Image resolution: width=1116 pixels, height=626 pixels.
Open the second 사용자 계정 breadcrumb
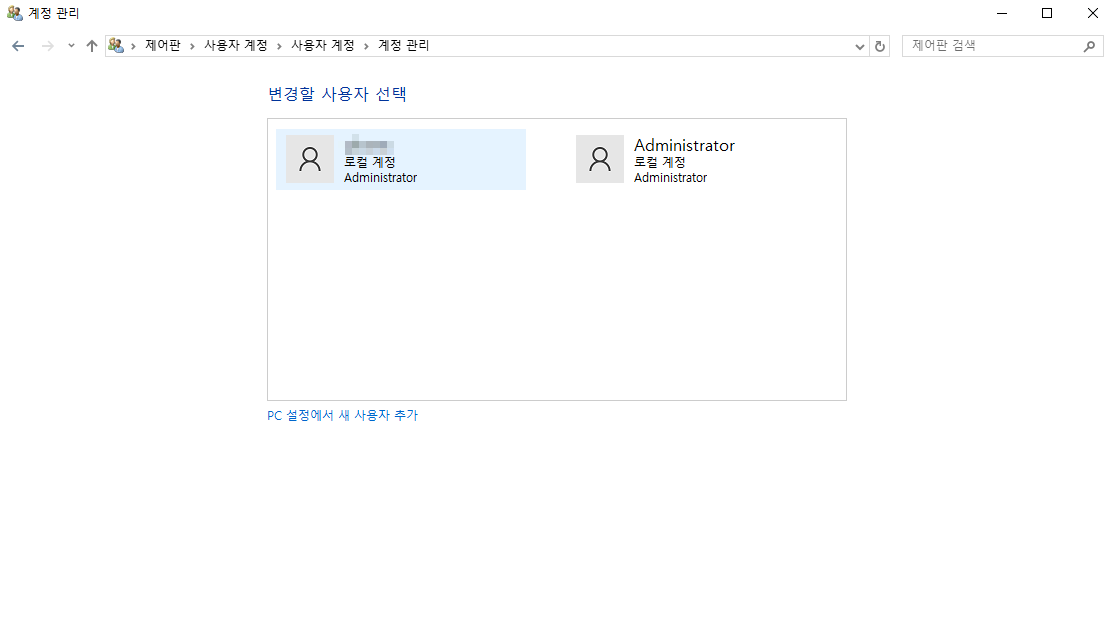[x=322, y=46]
